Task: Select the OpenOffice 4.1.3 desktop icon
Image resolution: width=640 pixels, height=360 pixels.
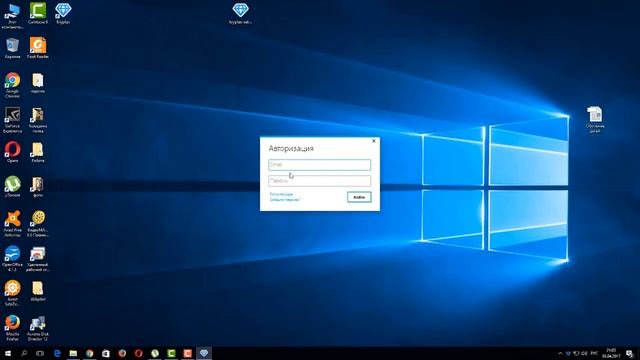Action: [12, 258]
